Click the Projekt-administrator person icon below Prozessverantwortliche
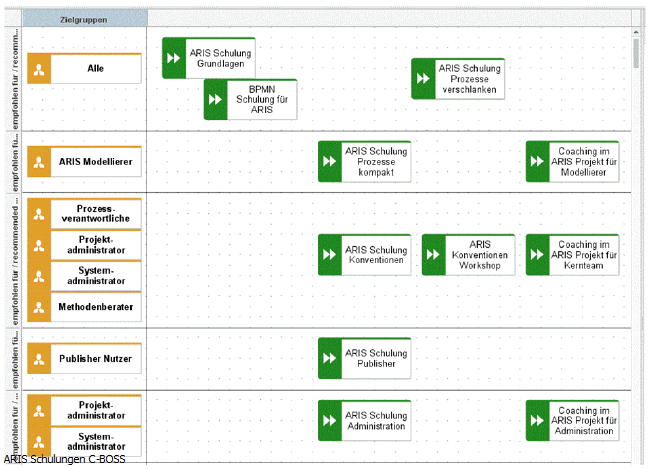 (x=39, y=245)
